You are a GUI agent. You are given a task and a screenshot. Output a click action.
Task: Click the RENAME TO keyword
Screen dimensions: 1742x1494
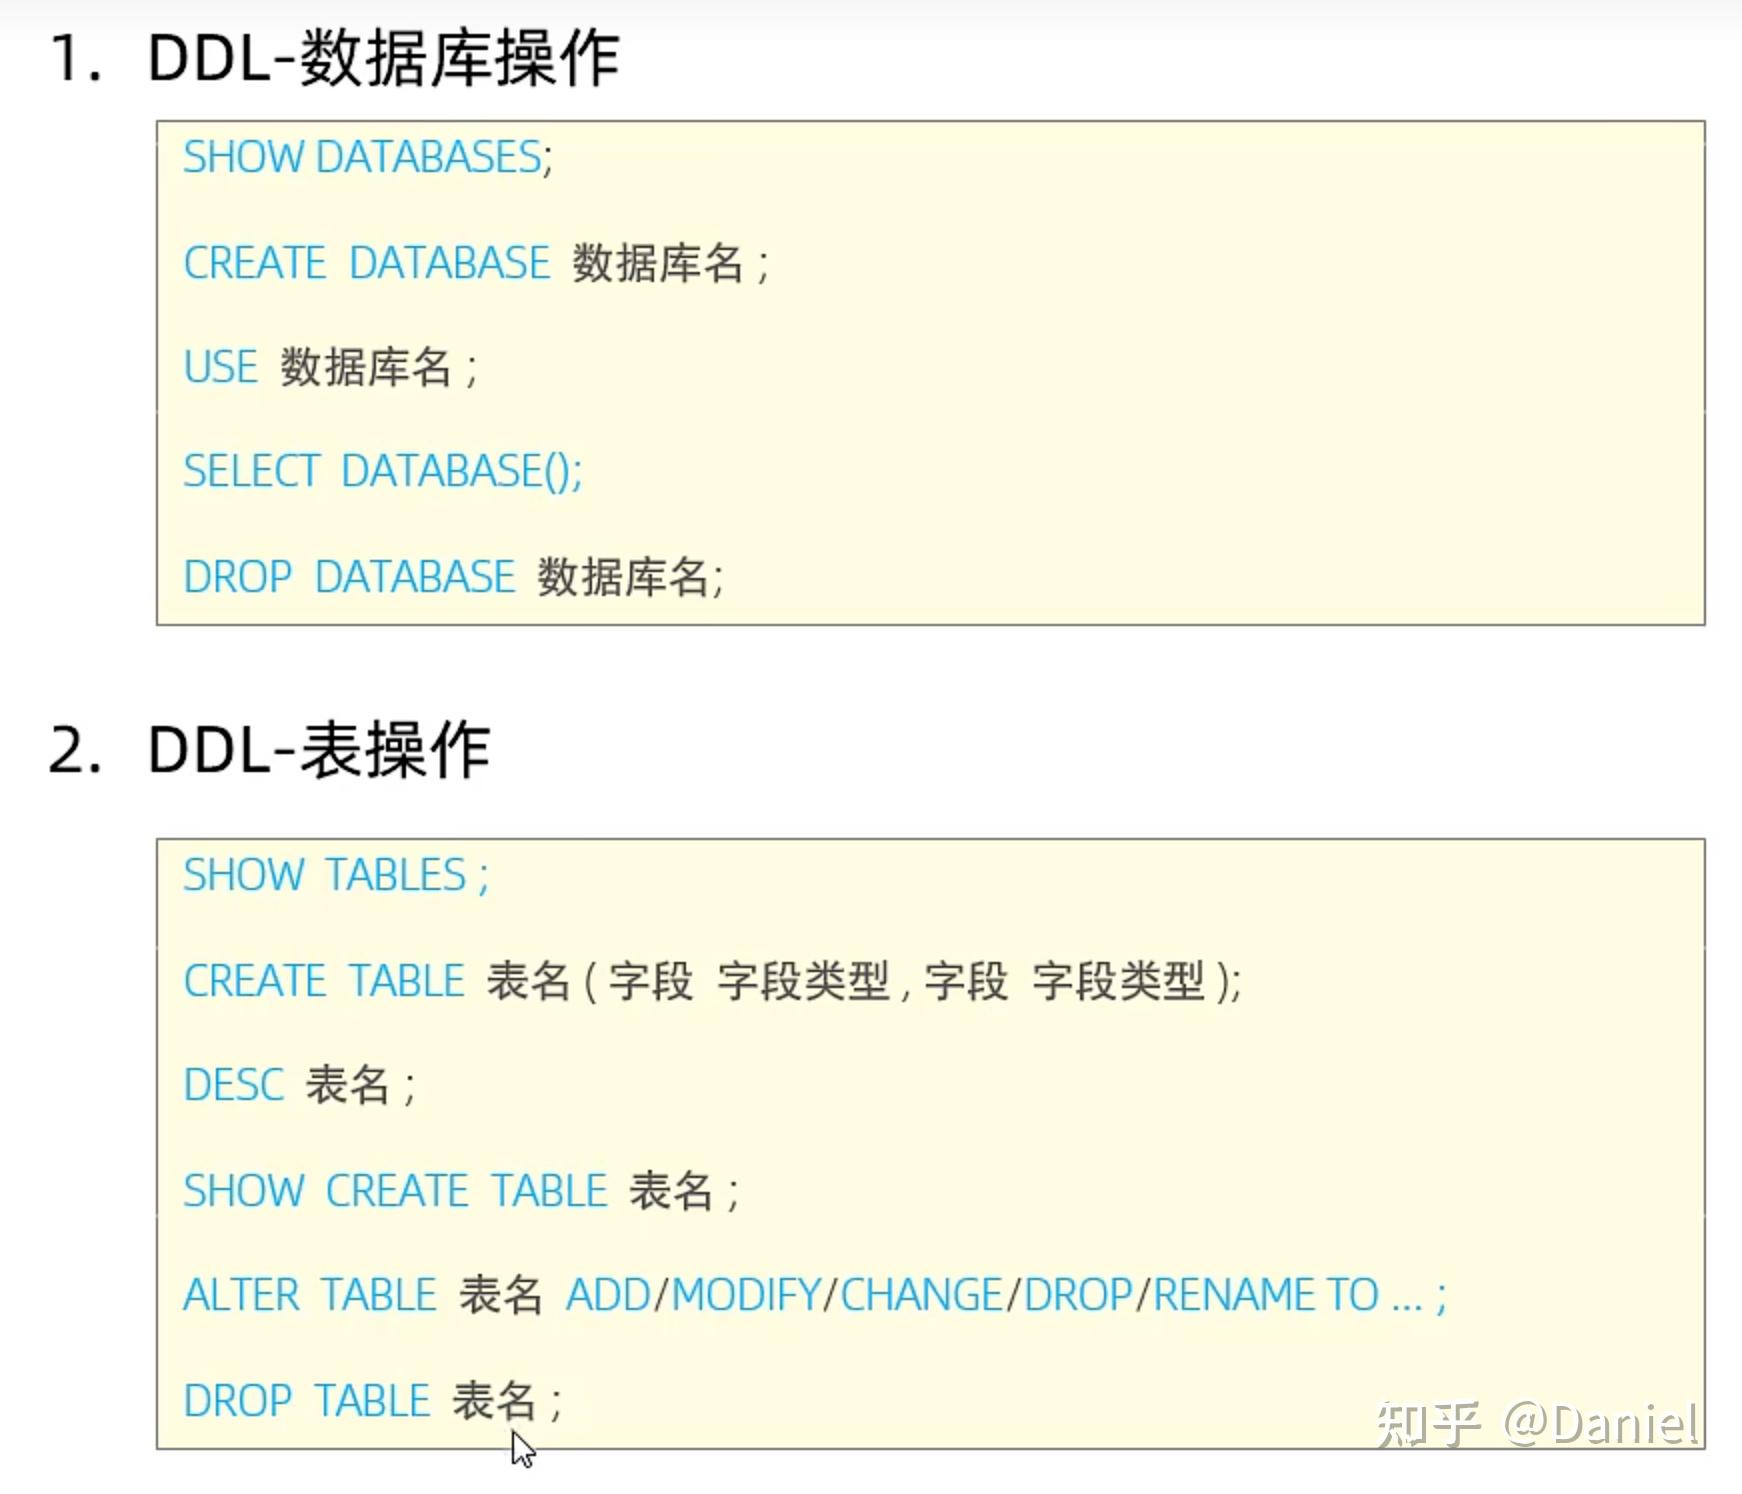coord(1266,1295)
